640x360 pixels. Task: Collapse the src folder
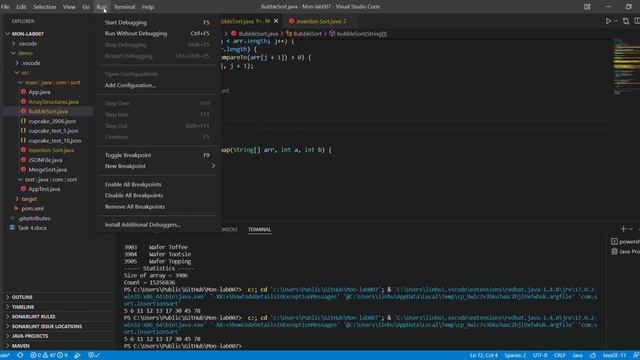pos(17,73)
